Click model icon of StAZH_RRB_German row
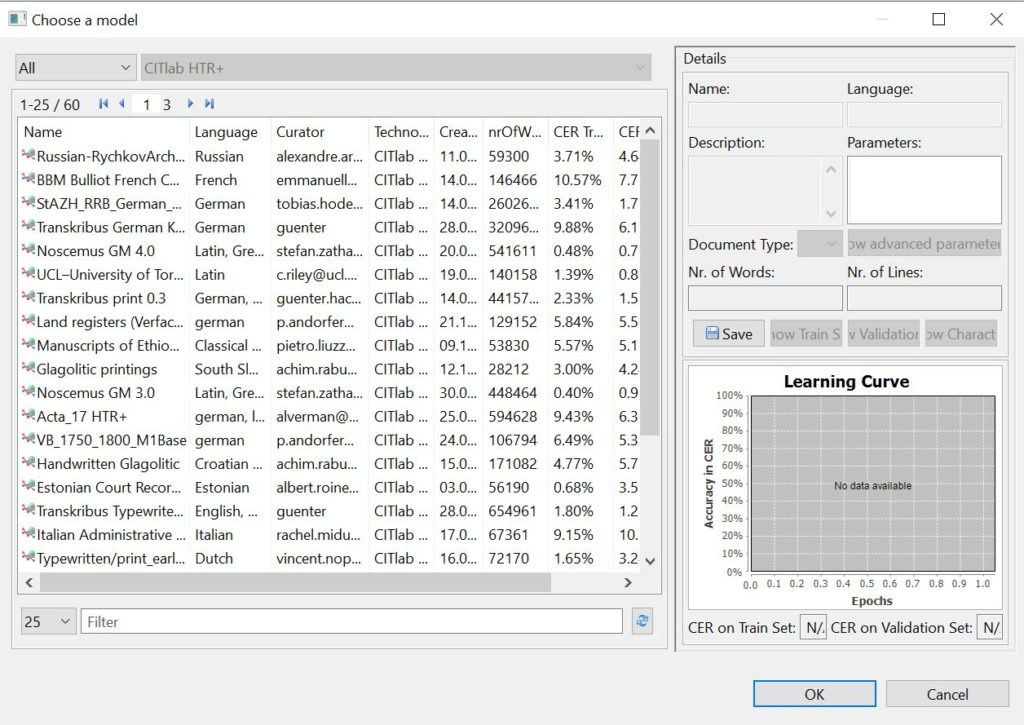1024x725 pixels. [28, 203]
